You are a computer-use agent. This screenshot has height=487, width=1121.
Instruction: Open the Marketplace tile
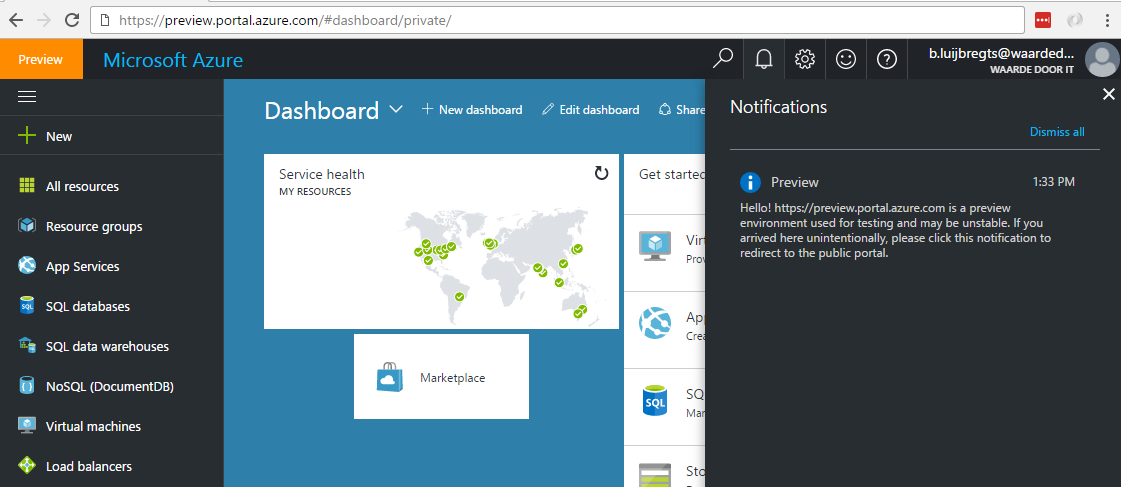click(x=441, y=376)
